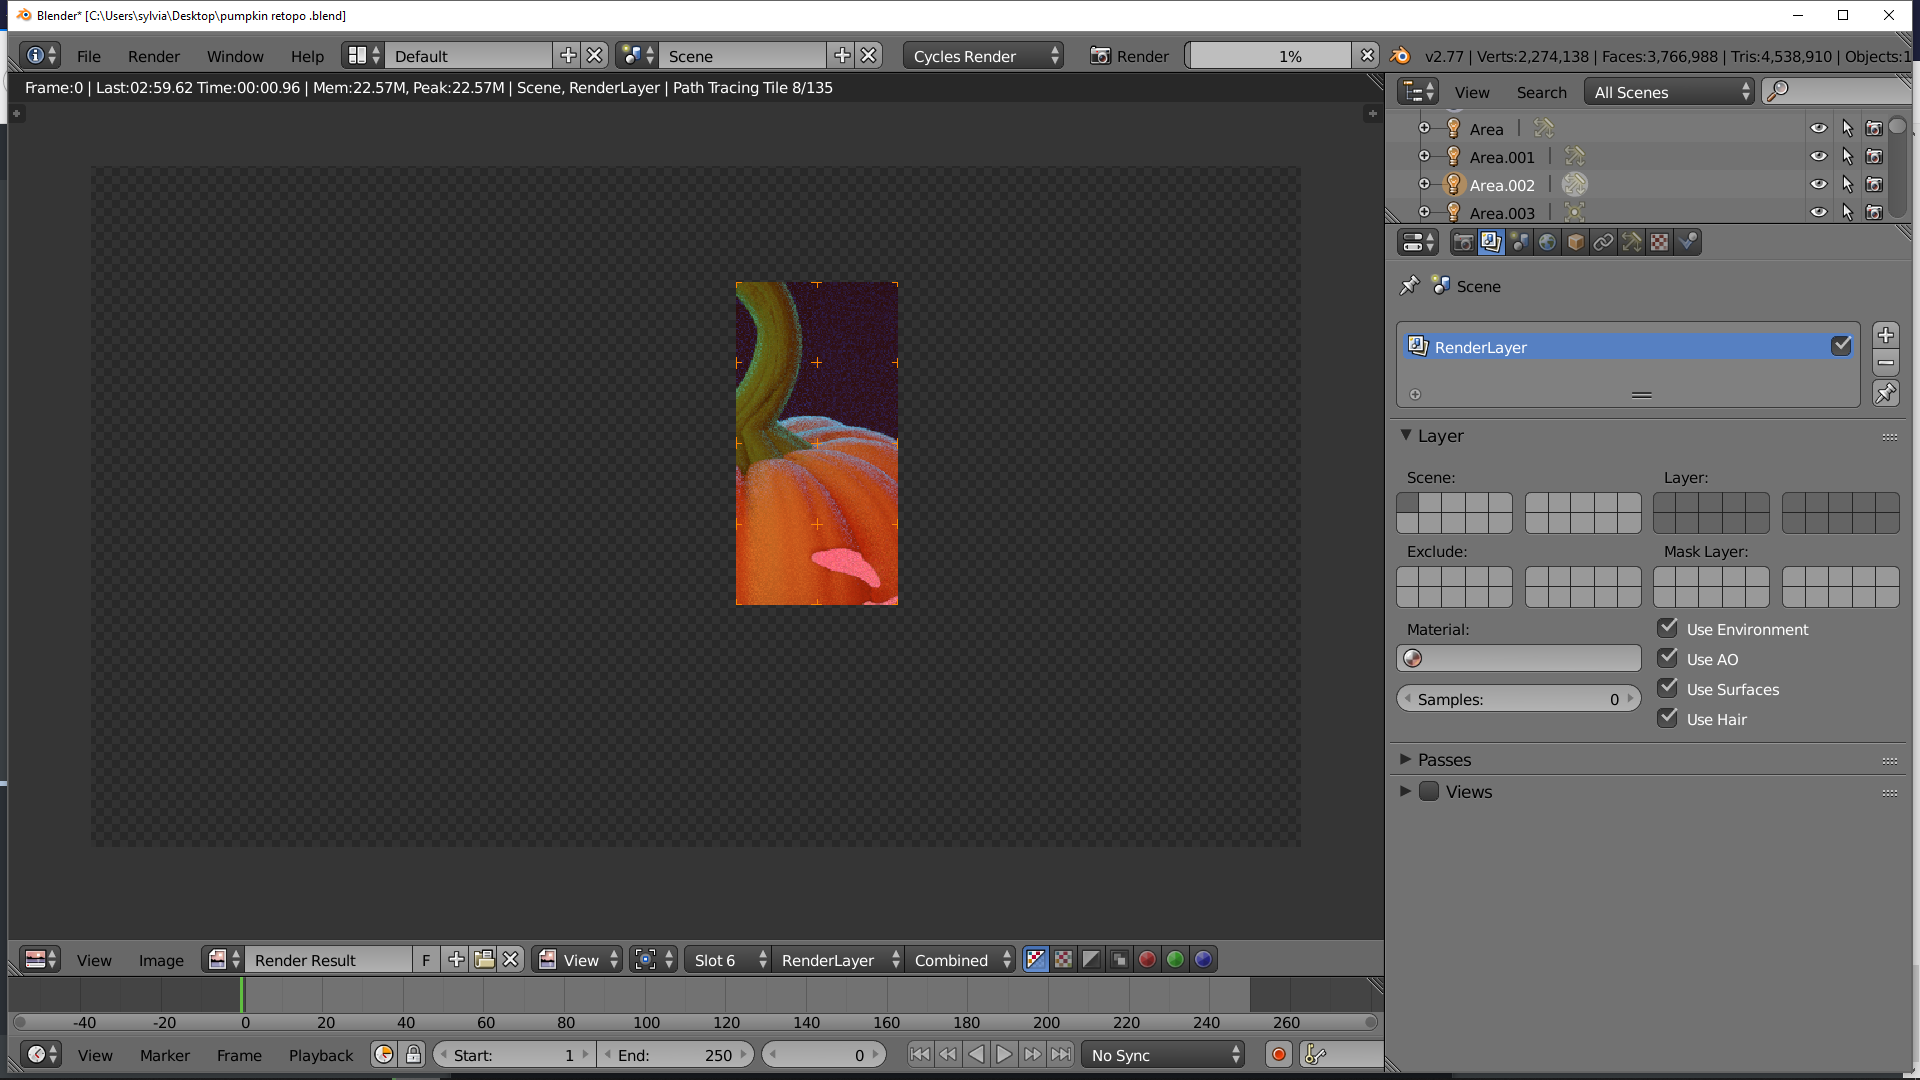The height and width of the screenshot is (1080, 1920).
Task: Uncheck Use Environment option
Action: (1667, 629)
